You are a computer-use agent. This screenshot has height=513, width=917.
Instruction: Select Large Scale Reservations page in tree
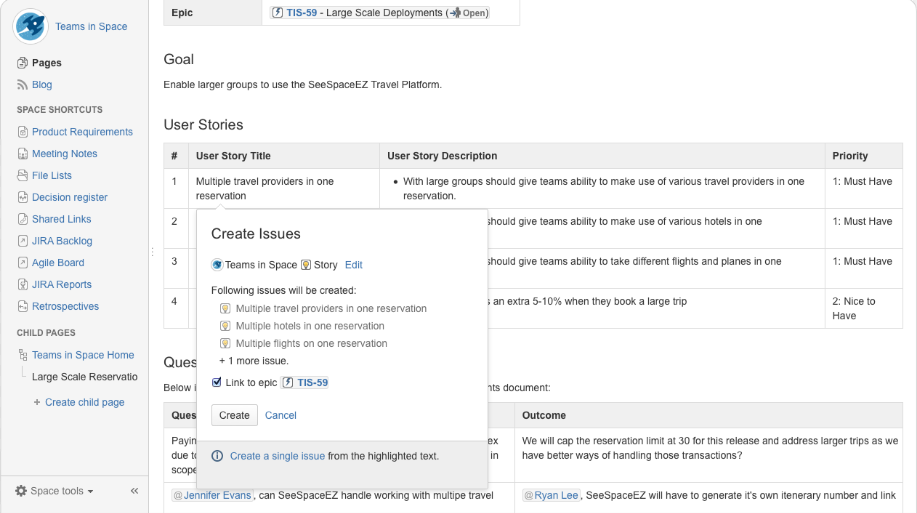click(x=85, y=377)
